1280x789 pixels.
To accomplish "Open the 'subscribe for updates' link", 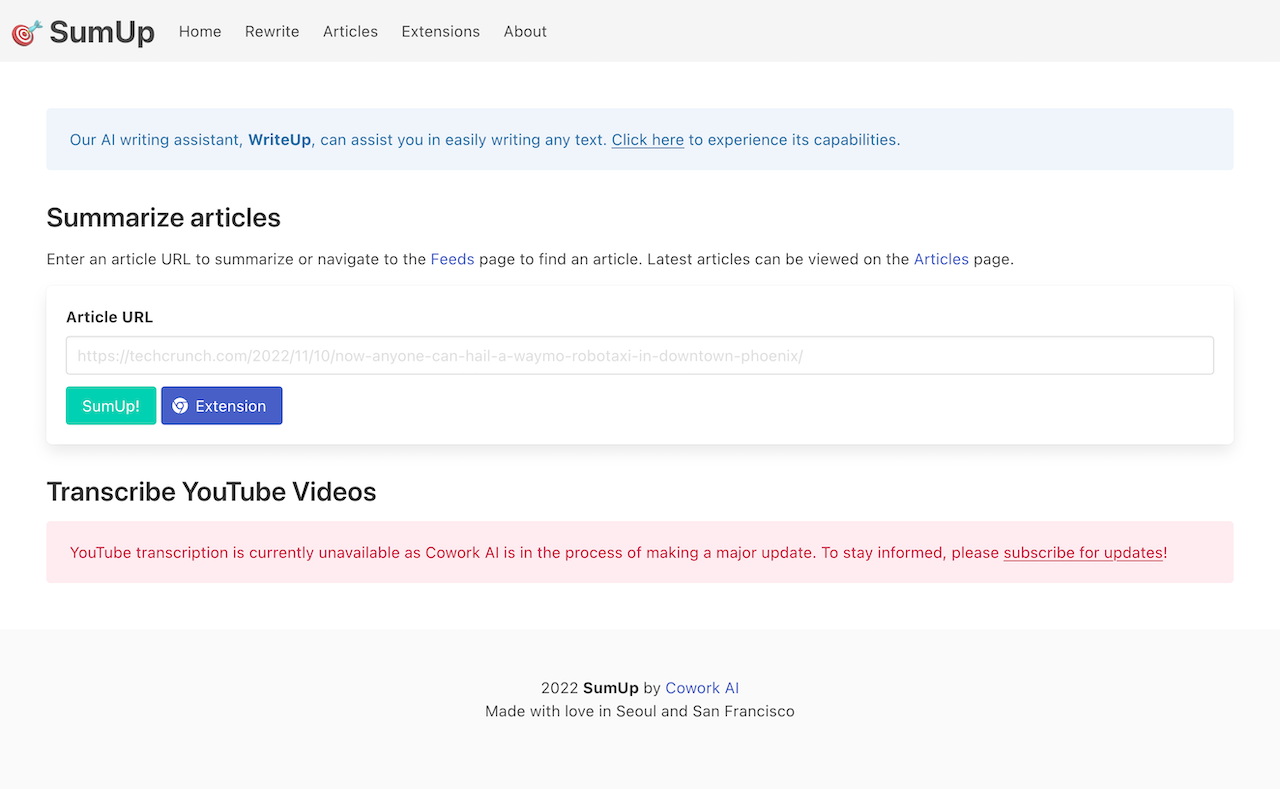I will pos(1083,553).
